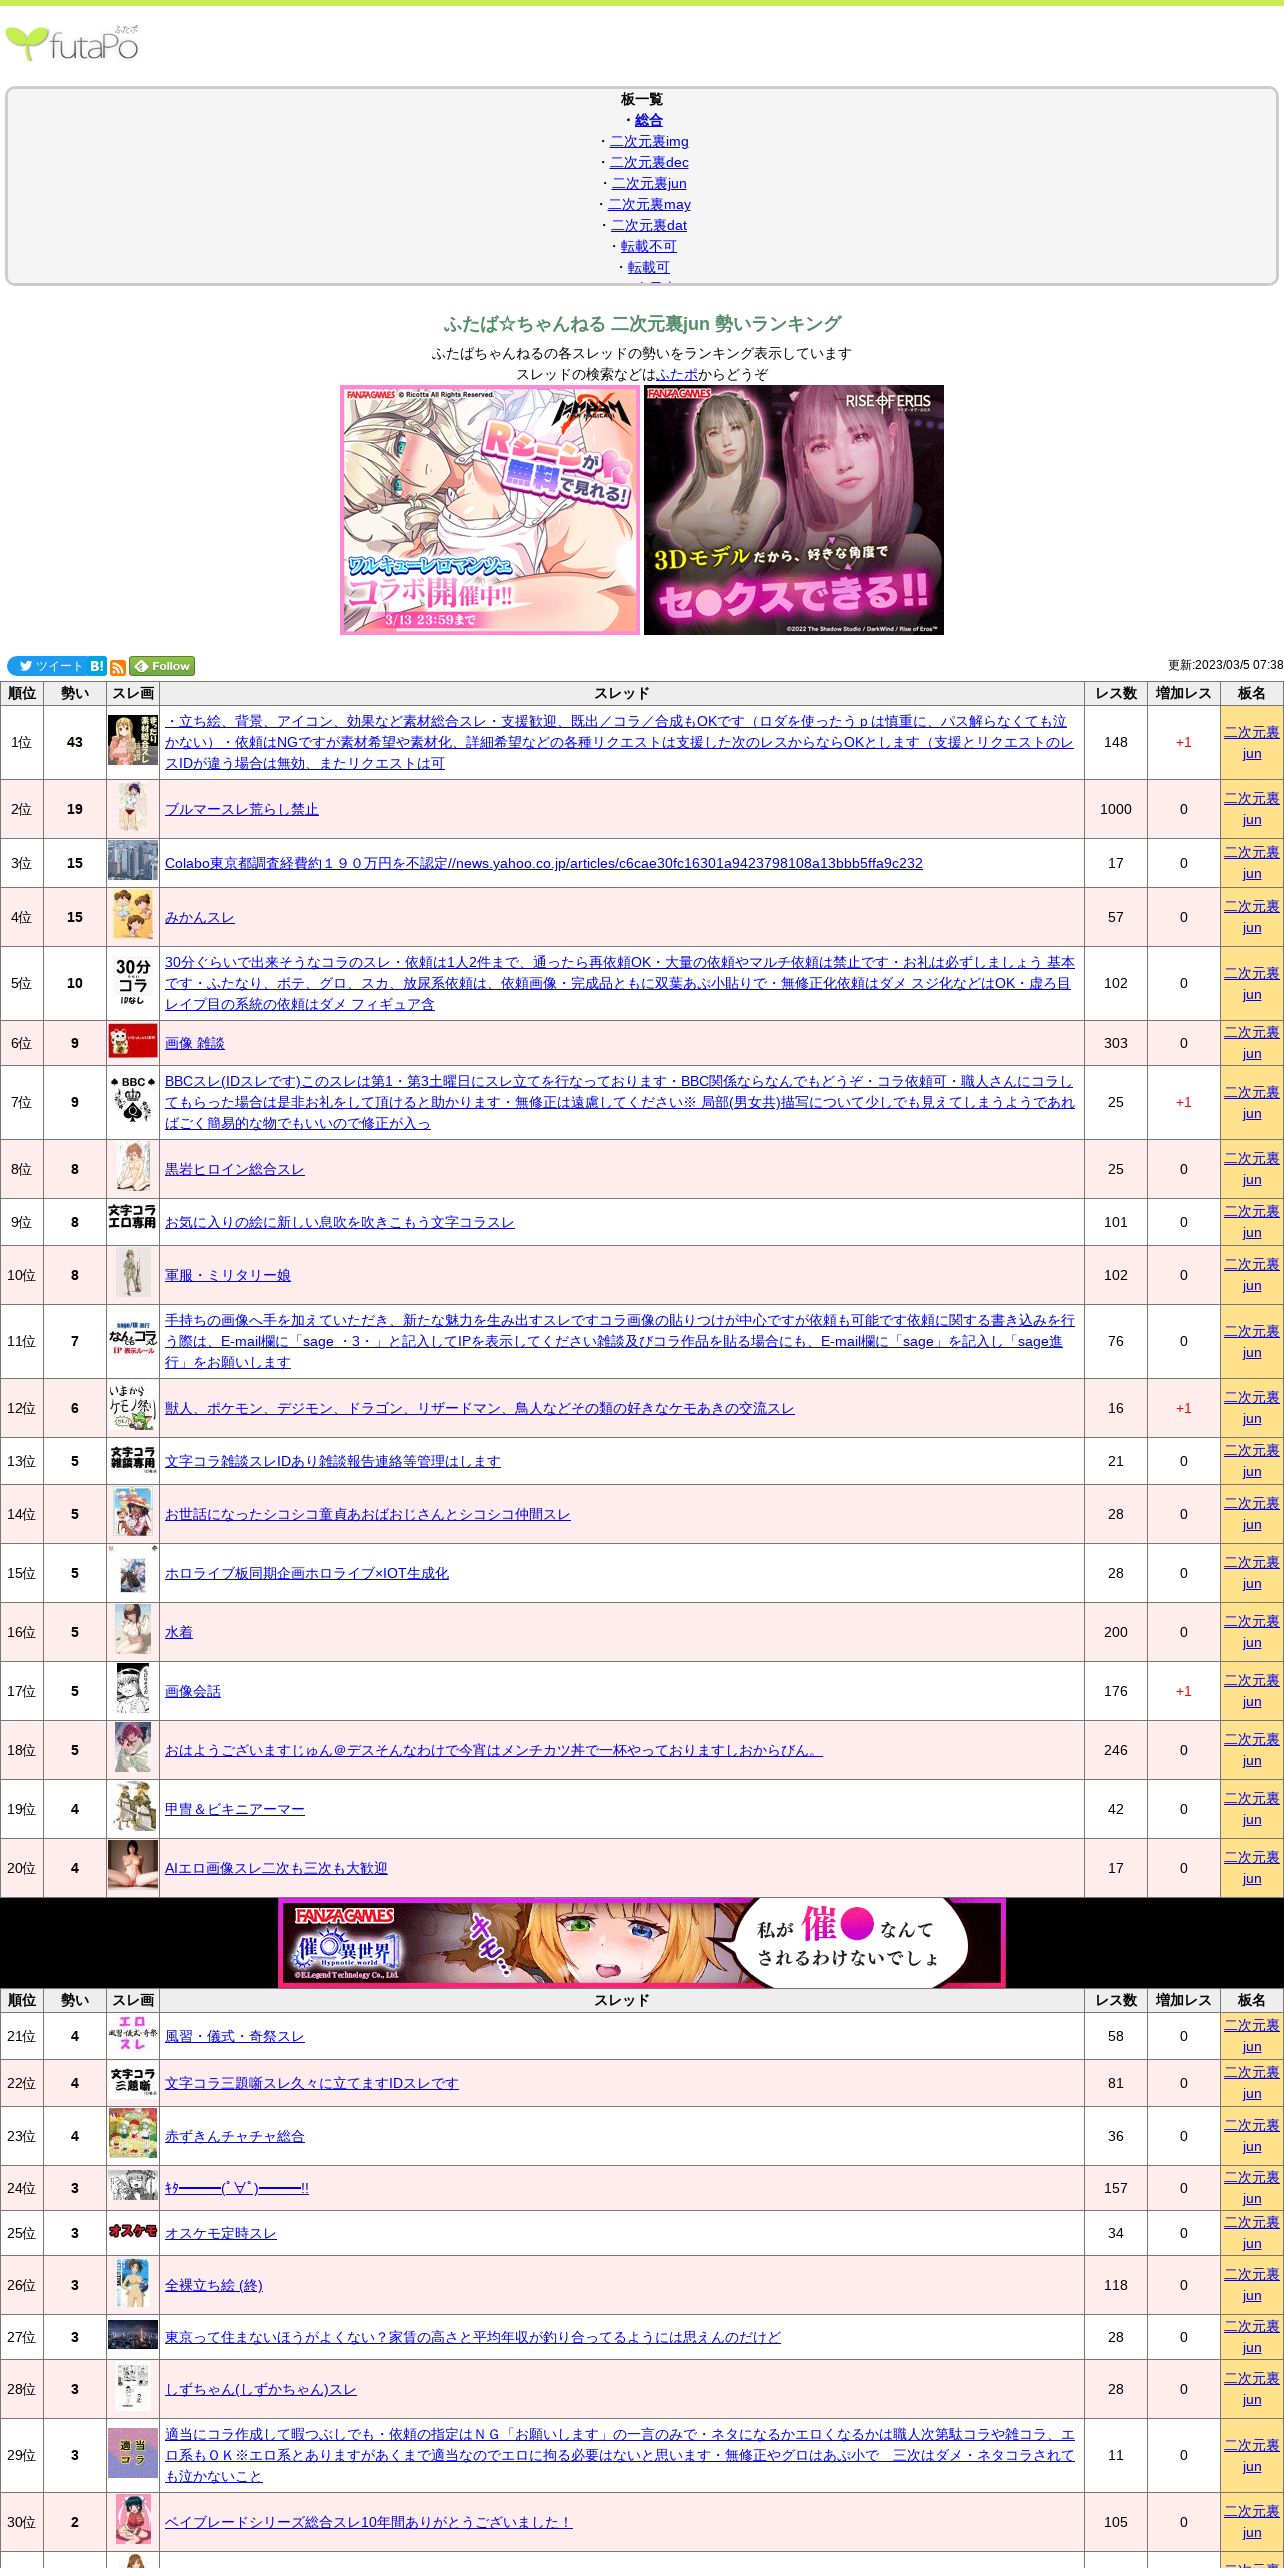1284x2568 pixels.
Task: Click the BBC spade thumbnail
Action: click(133, 1100)
